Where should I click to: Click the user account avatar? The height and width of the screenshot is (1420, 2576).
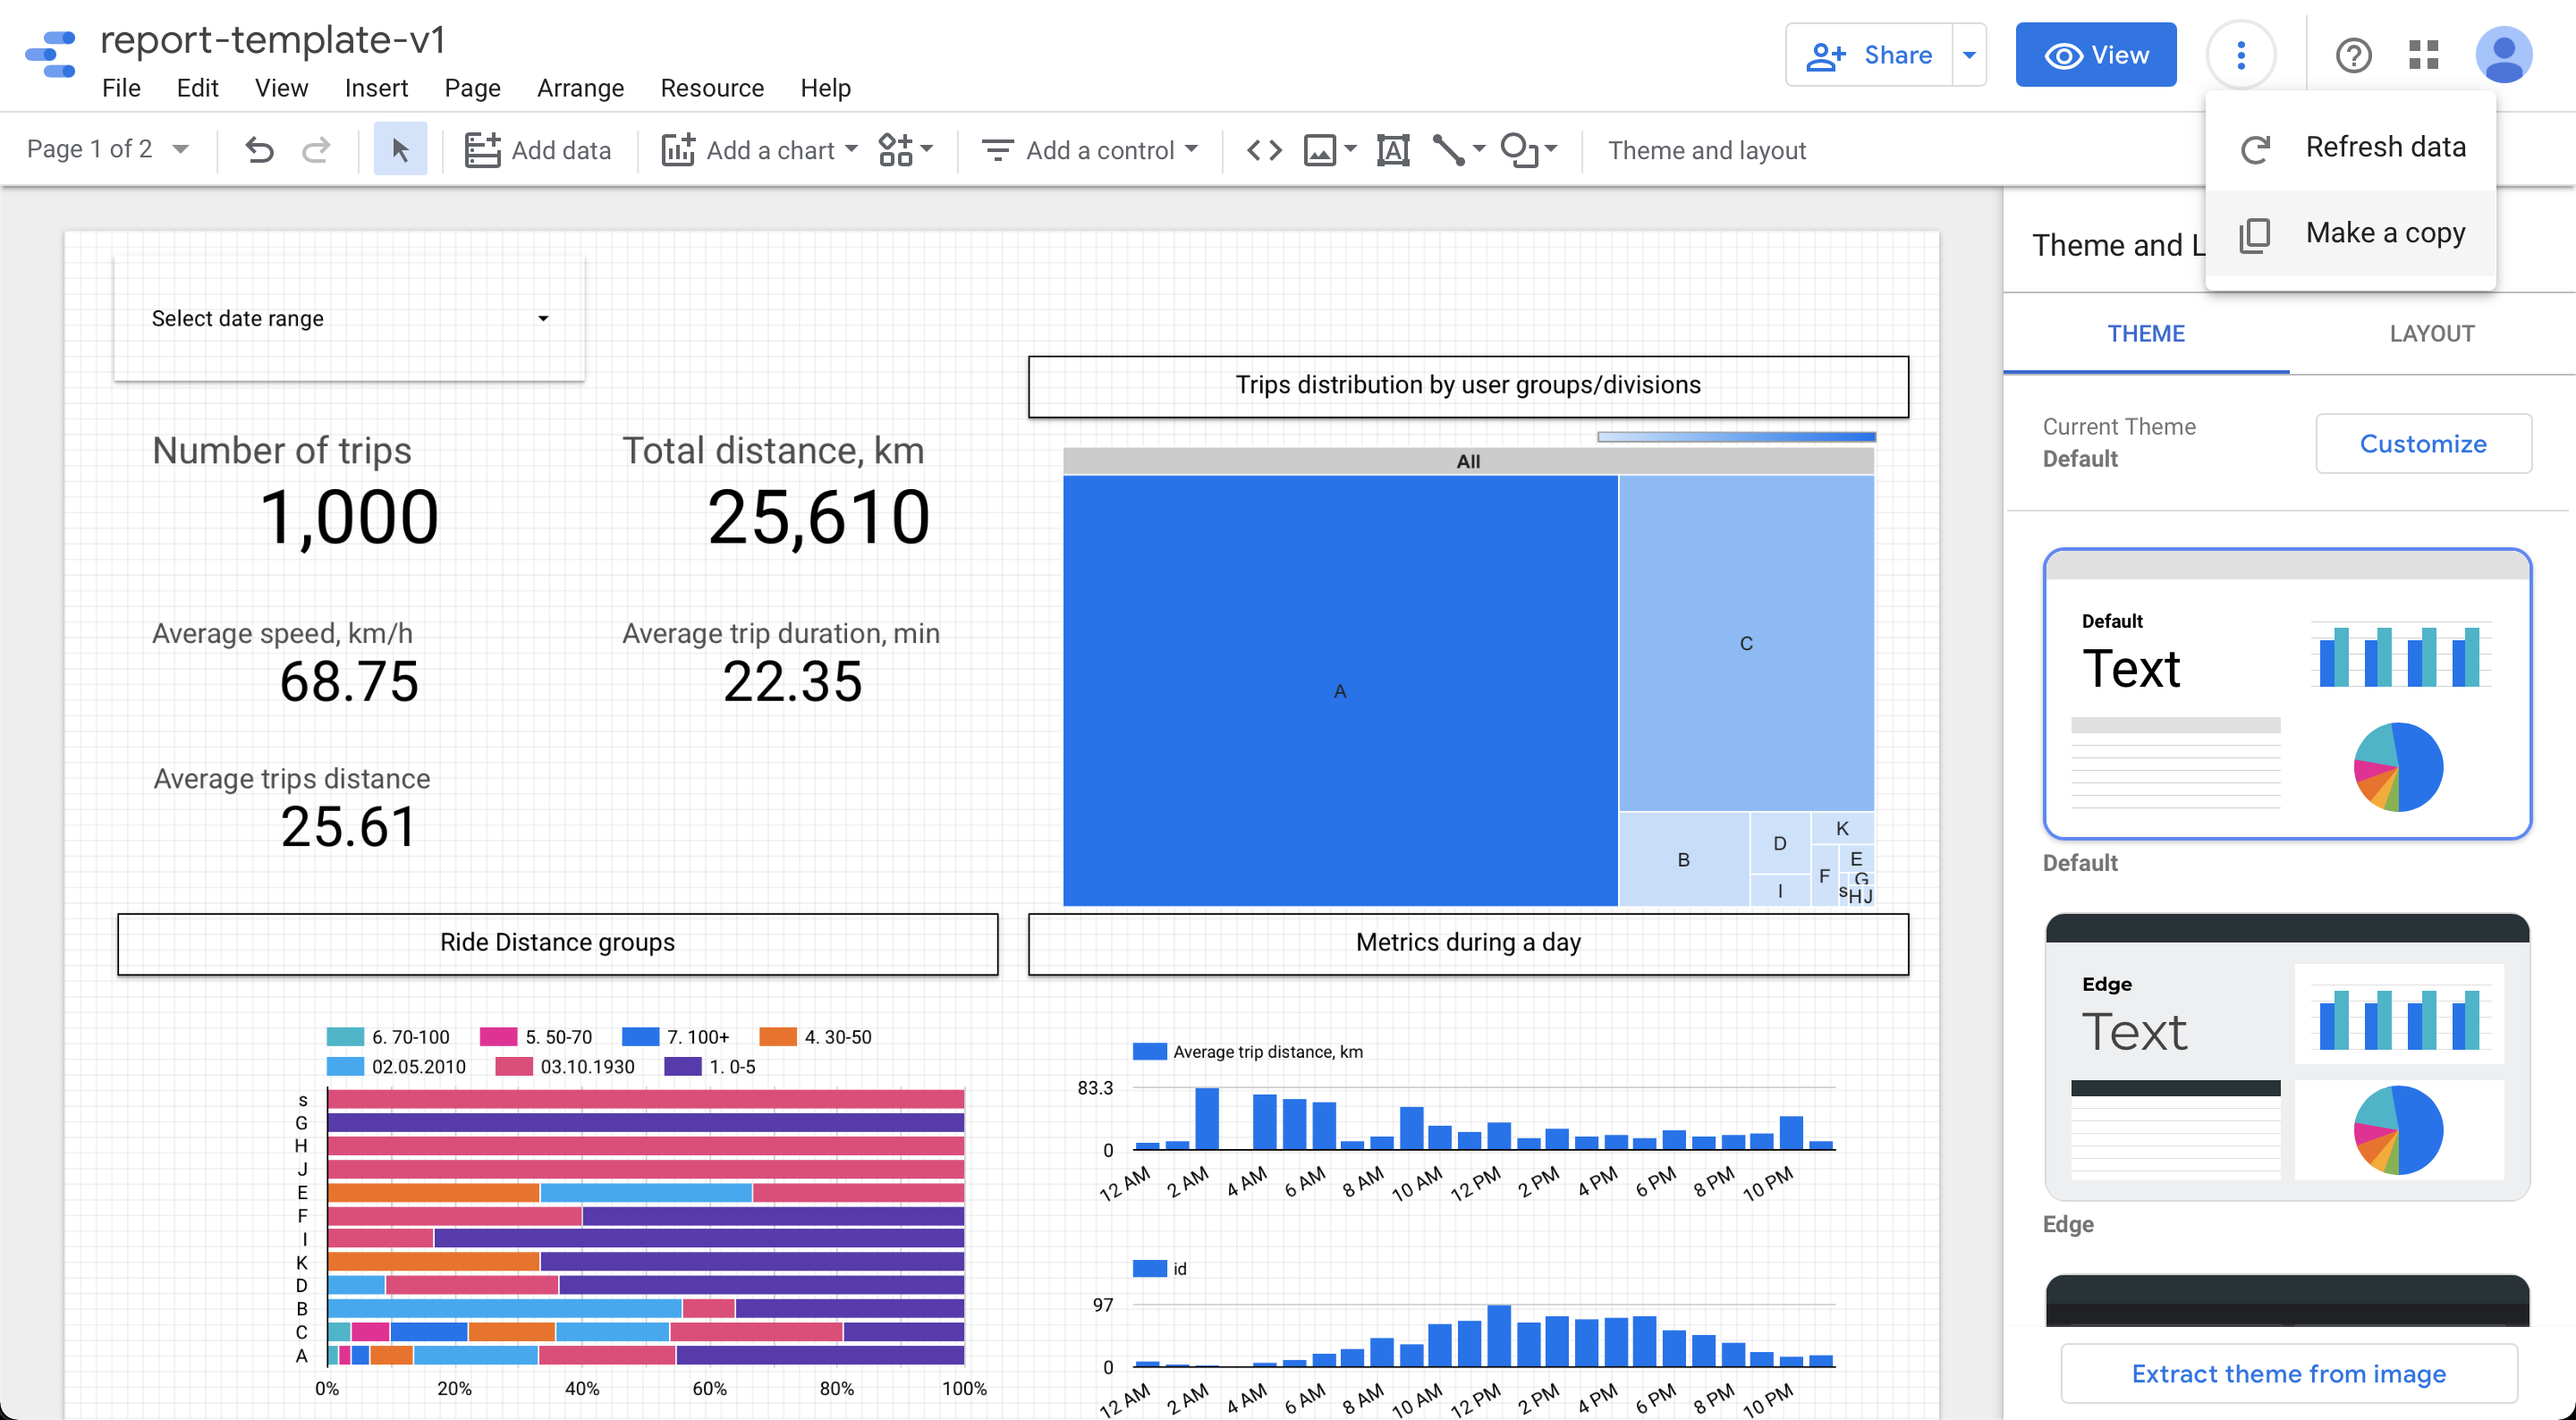pos(2504,55)
